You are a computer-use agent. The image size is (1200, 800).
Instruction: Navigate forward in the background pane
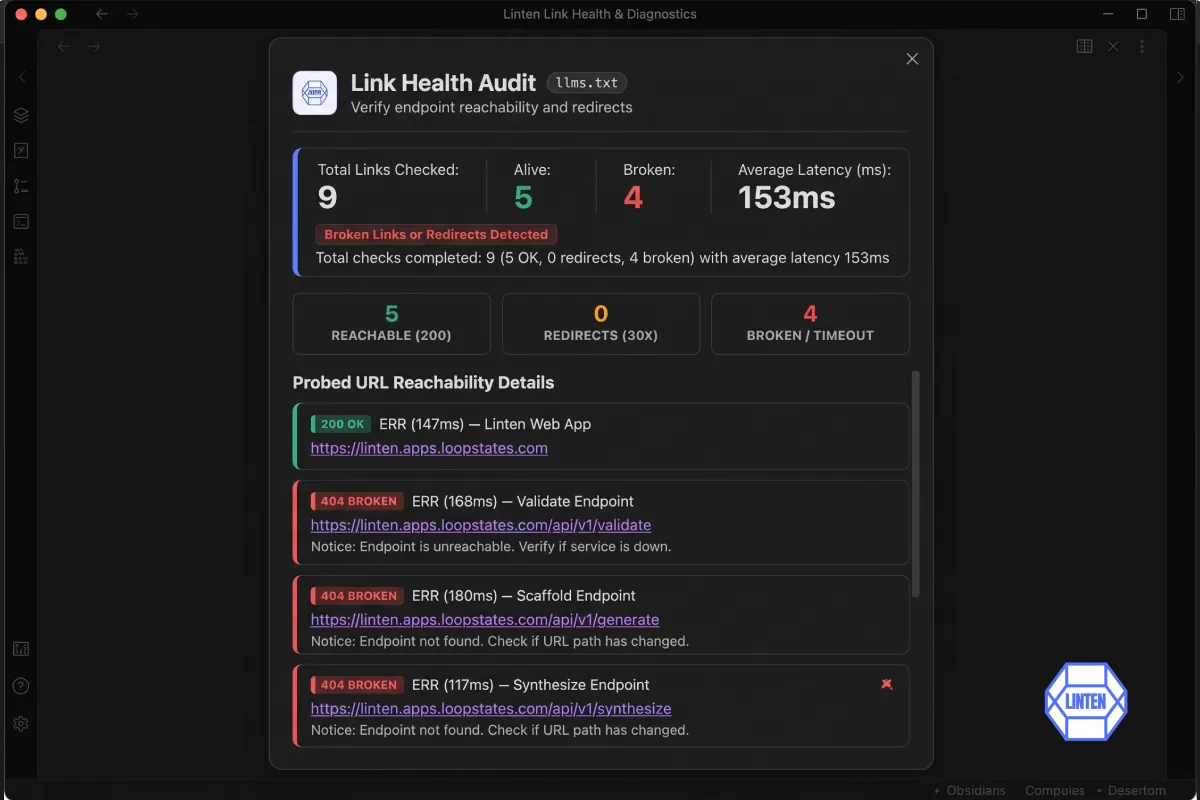pyautogui.click(x=94, y=46)
